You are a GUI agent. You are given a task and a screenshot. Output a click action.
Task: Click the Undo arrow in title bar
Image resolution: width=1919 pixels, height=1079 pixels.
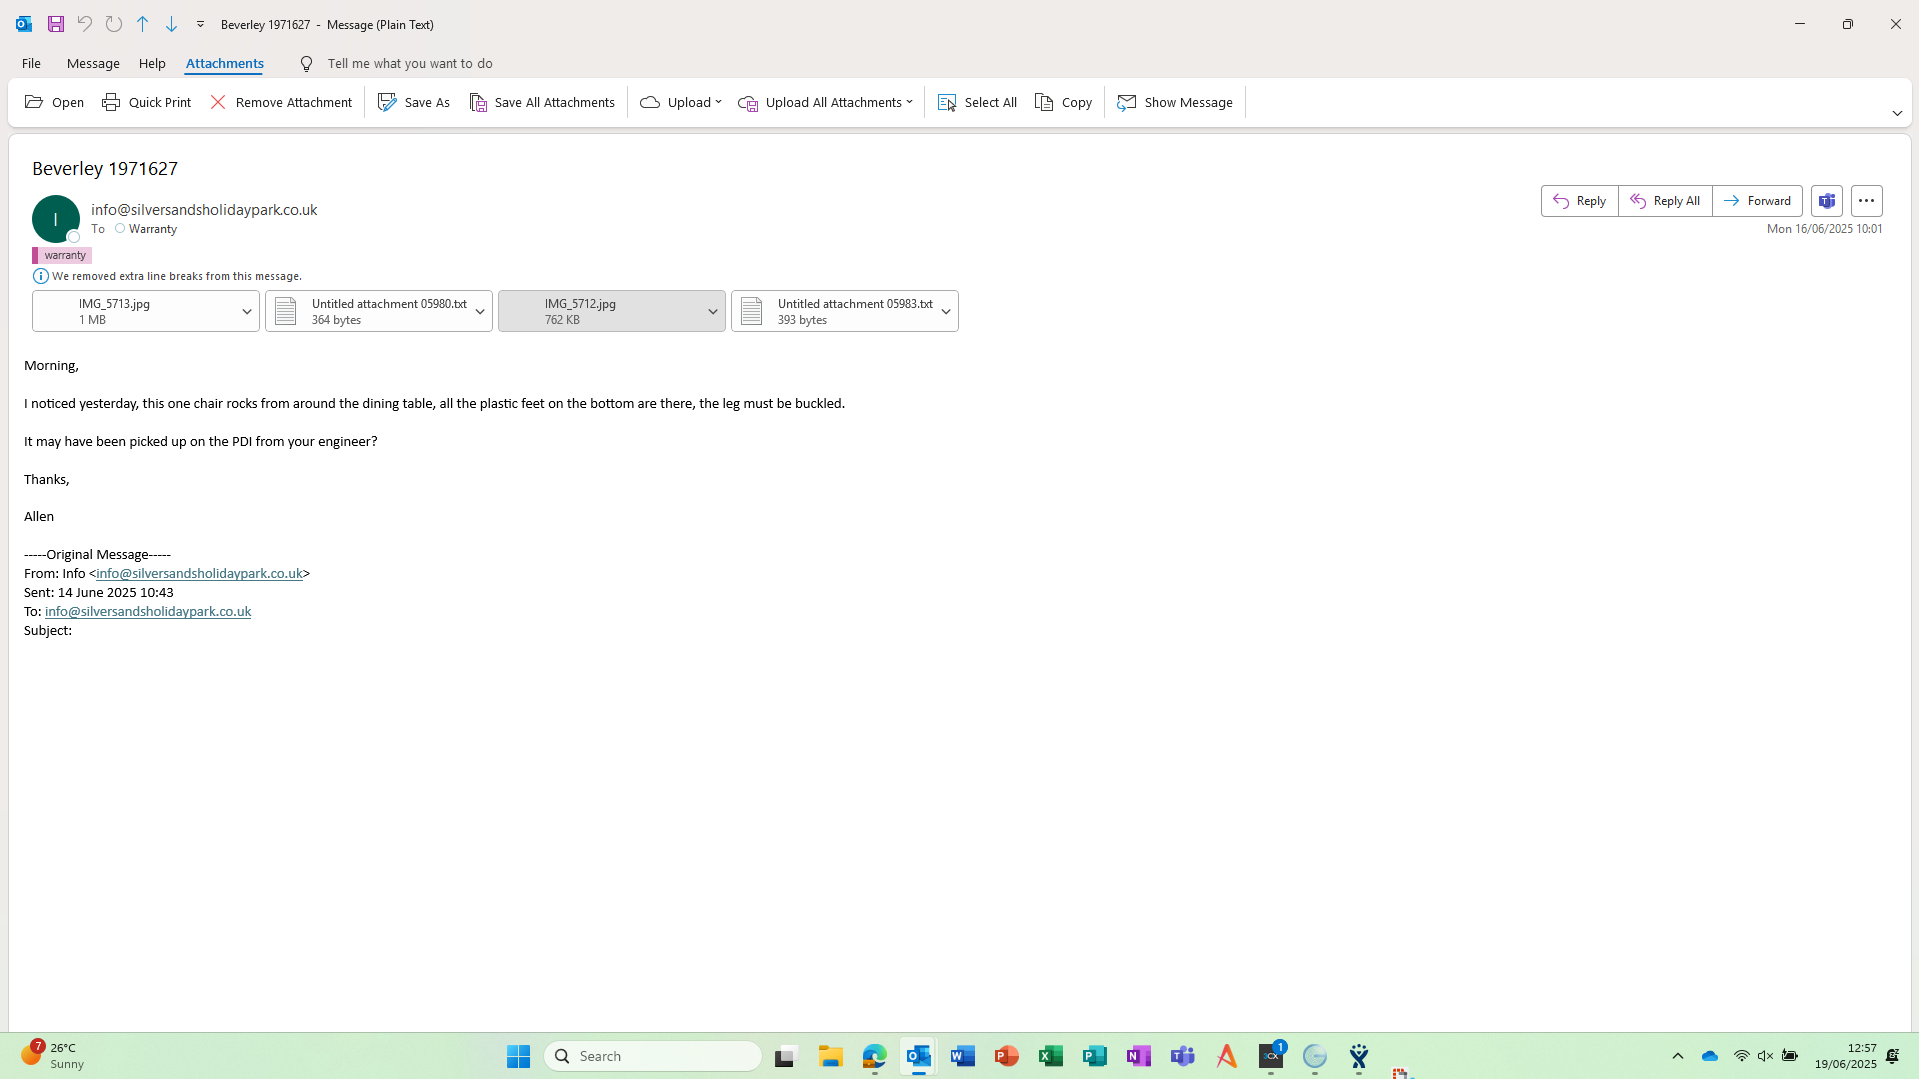click(x=85, y=24)
